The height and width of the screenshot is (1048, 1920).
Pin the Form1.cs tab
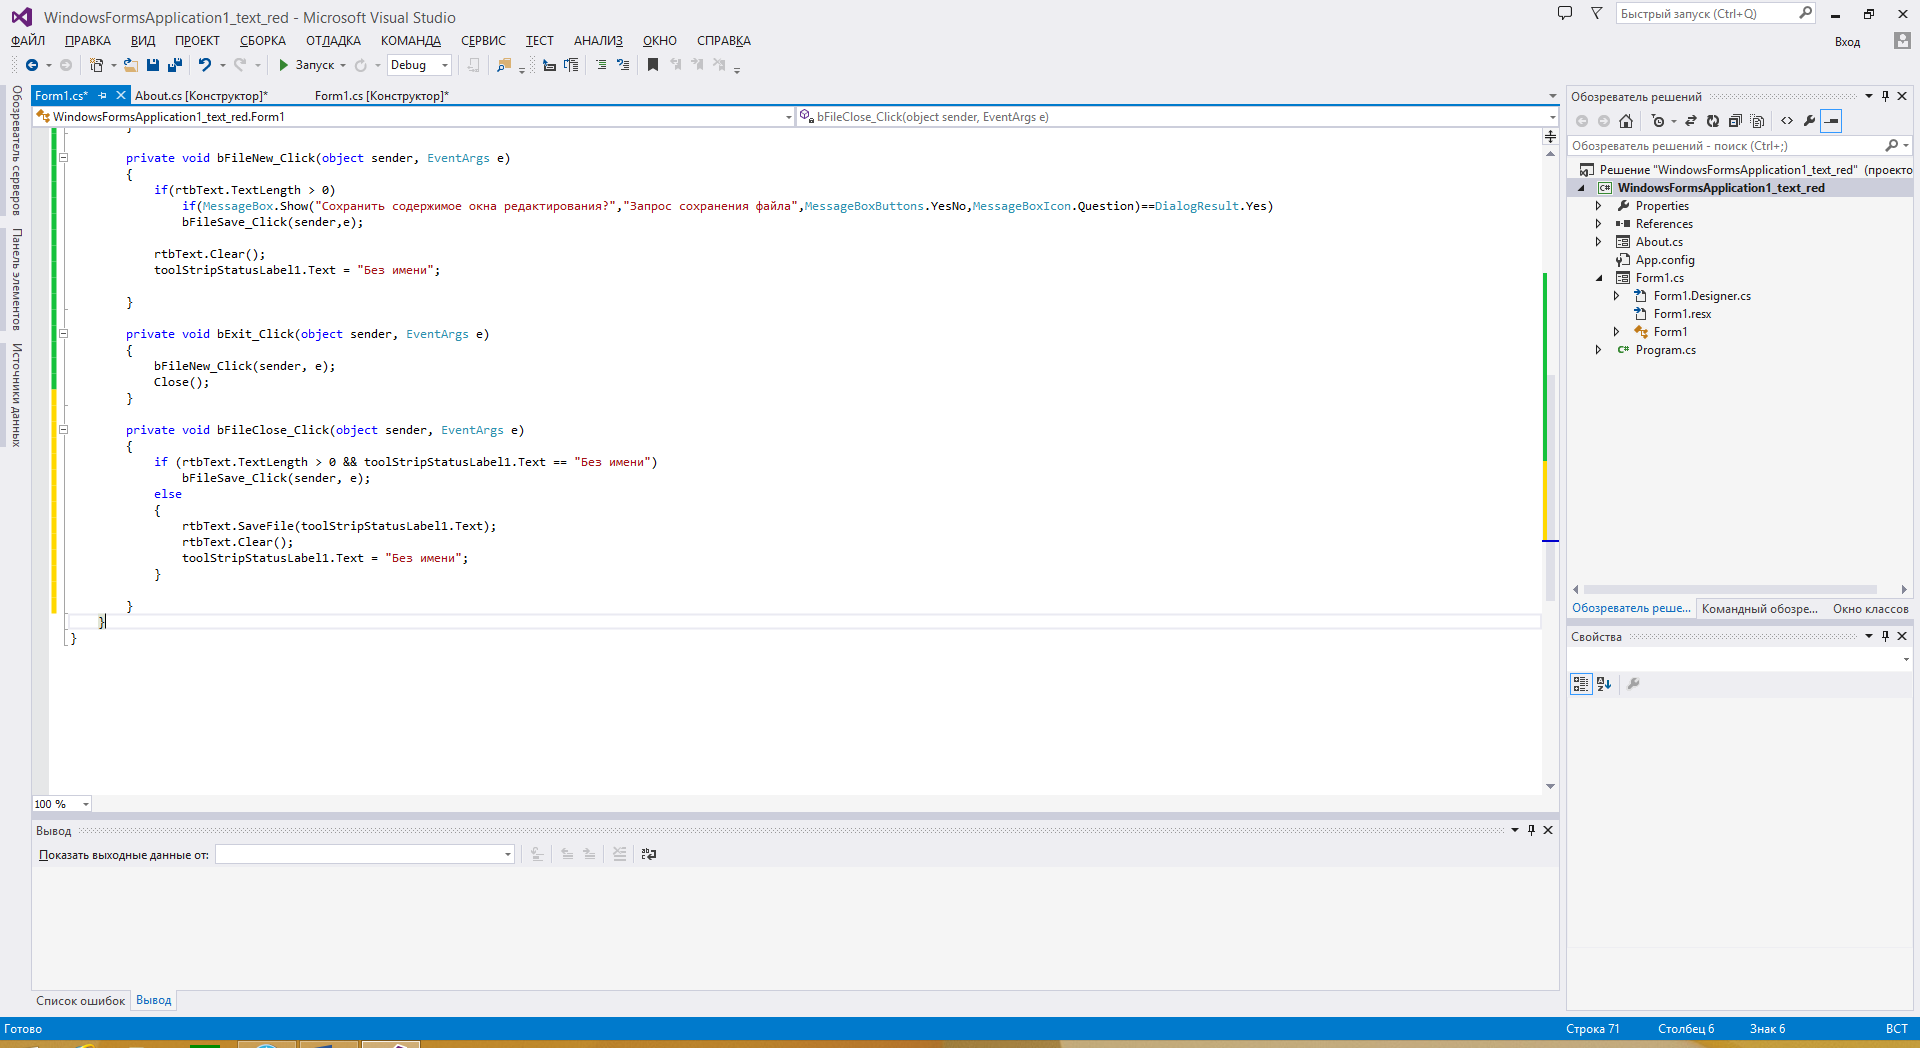click(x=103, y=96)
